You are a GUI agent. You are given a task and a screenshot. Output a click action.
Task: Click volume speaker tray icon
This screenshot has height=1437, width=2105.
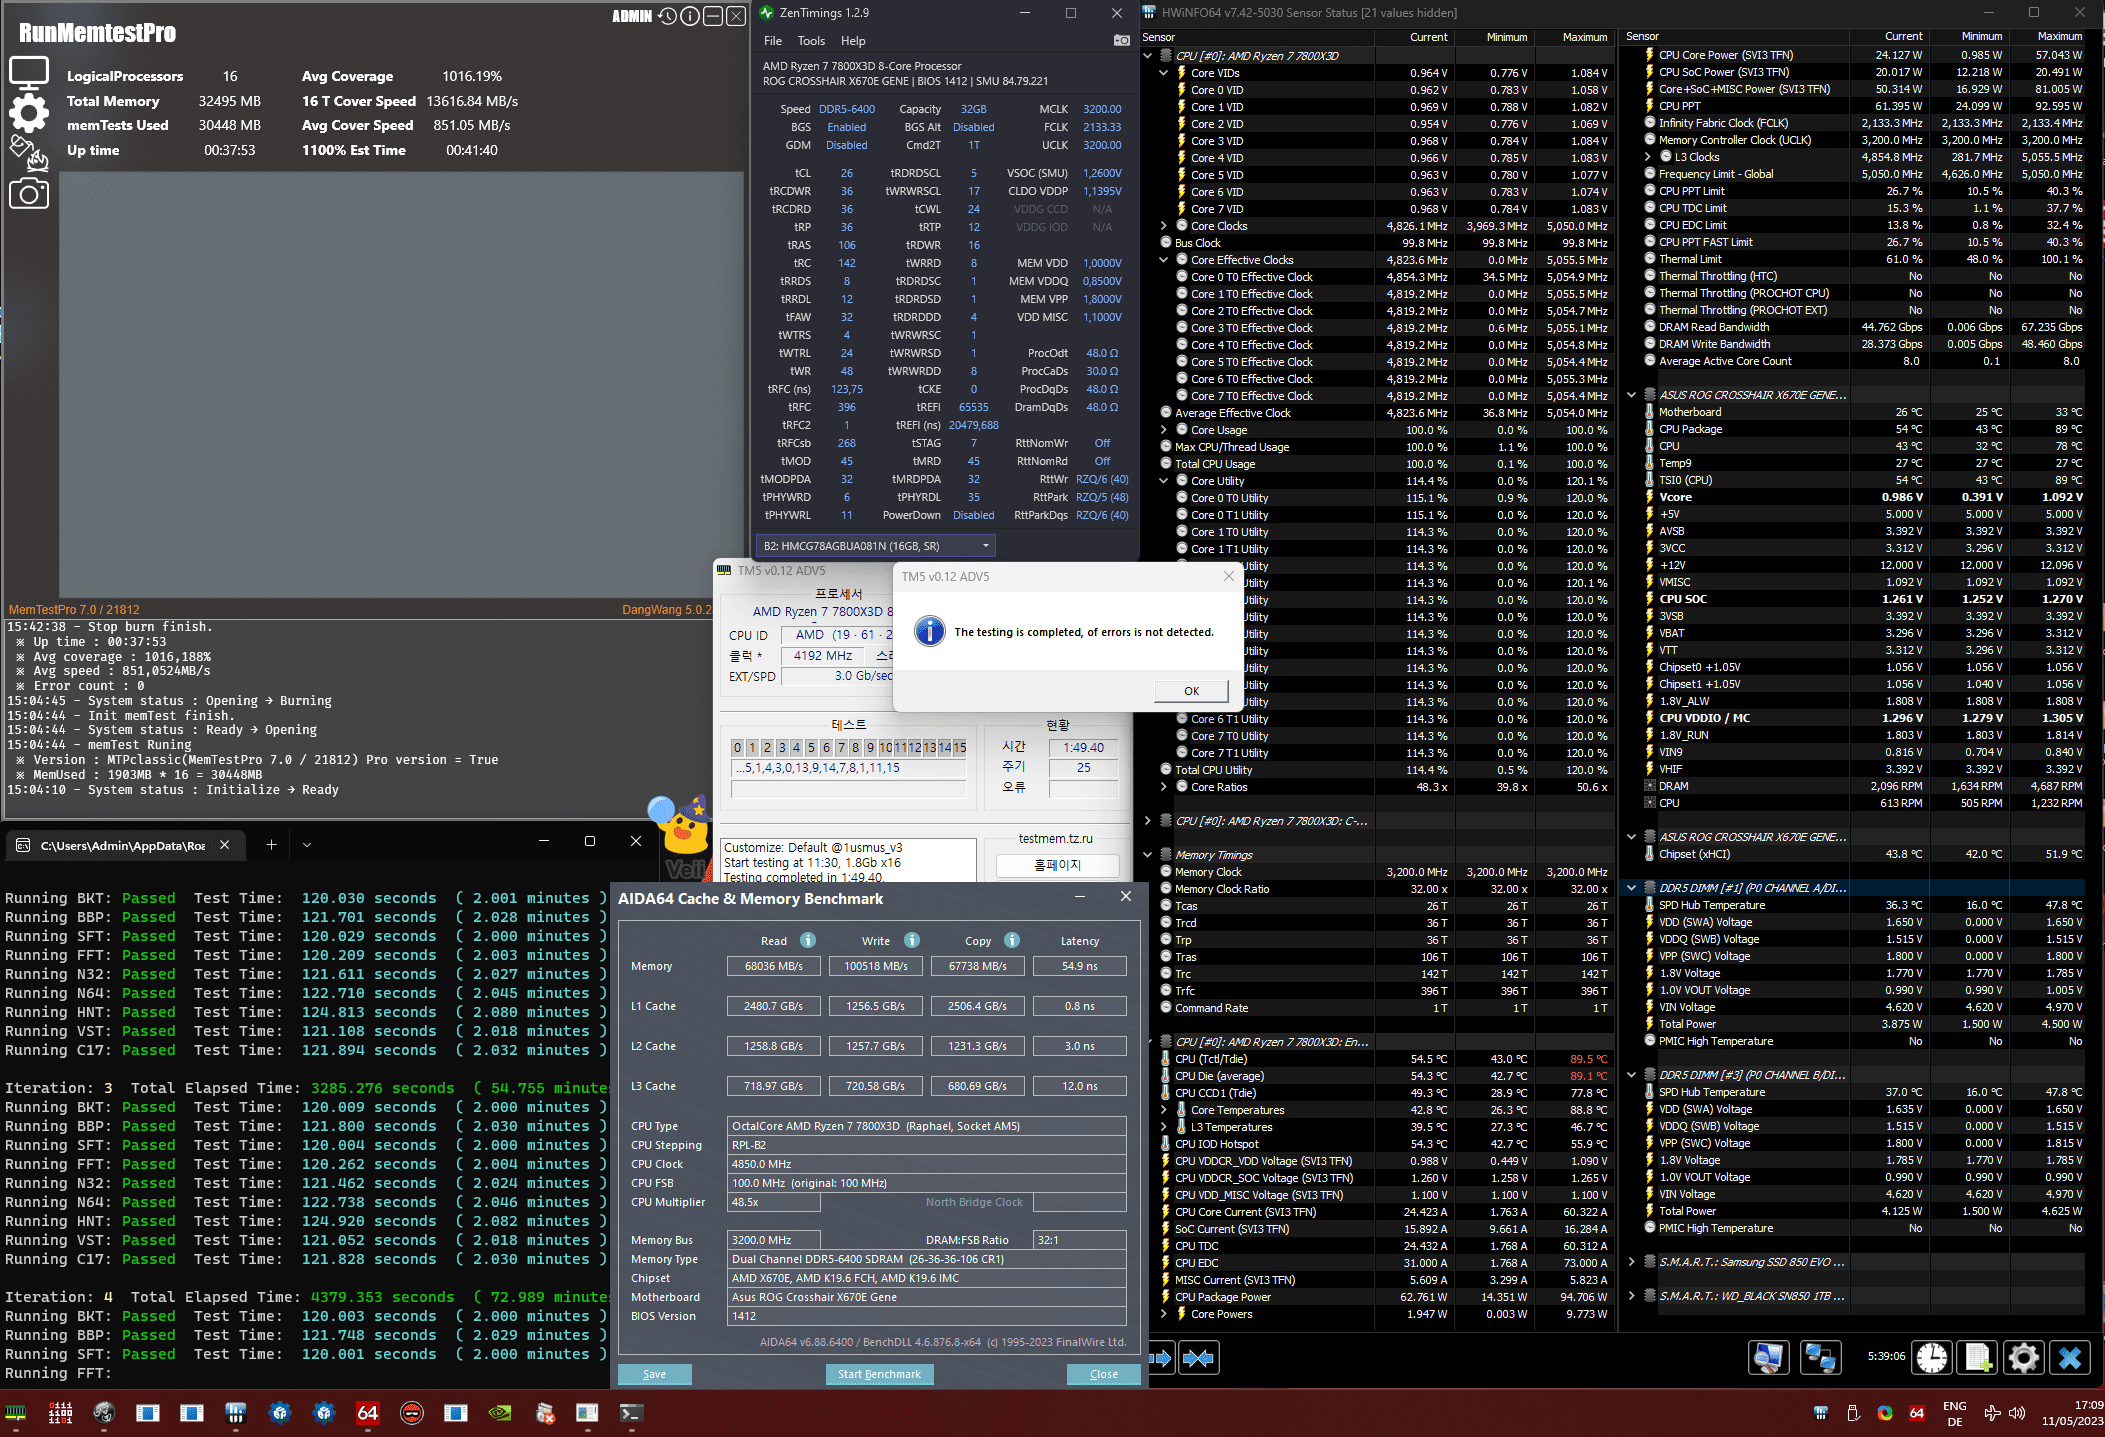tap(2017, 1413)
